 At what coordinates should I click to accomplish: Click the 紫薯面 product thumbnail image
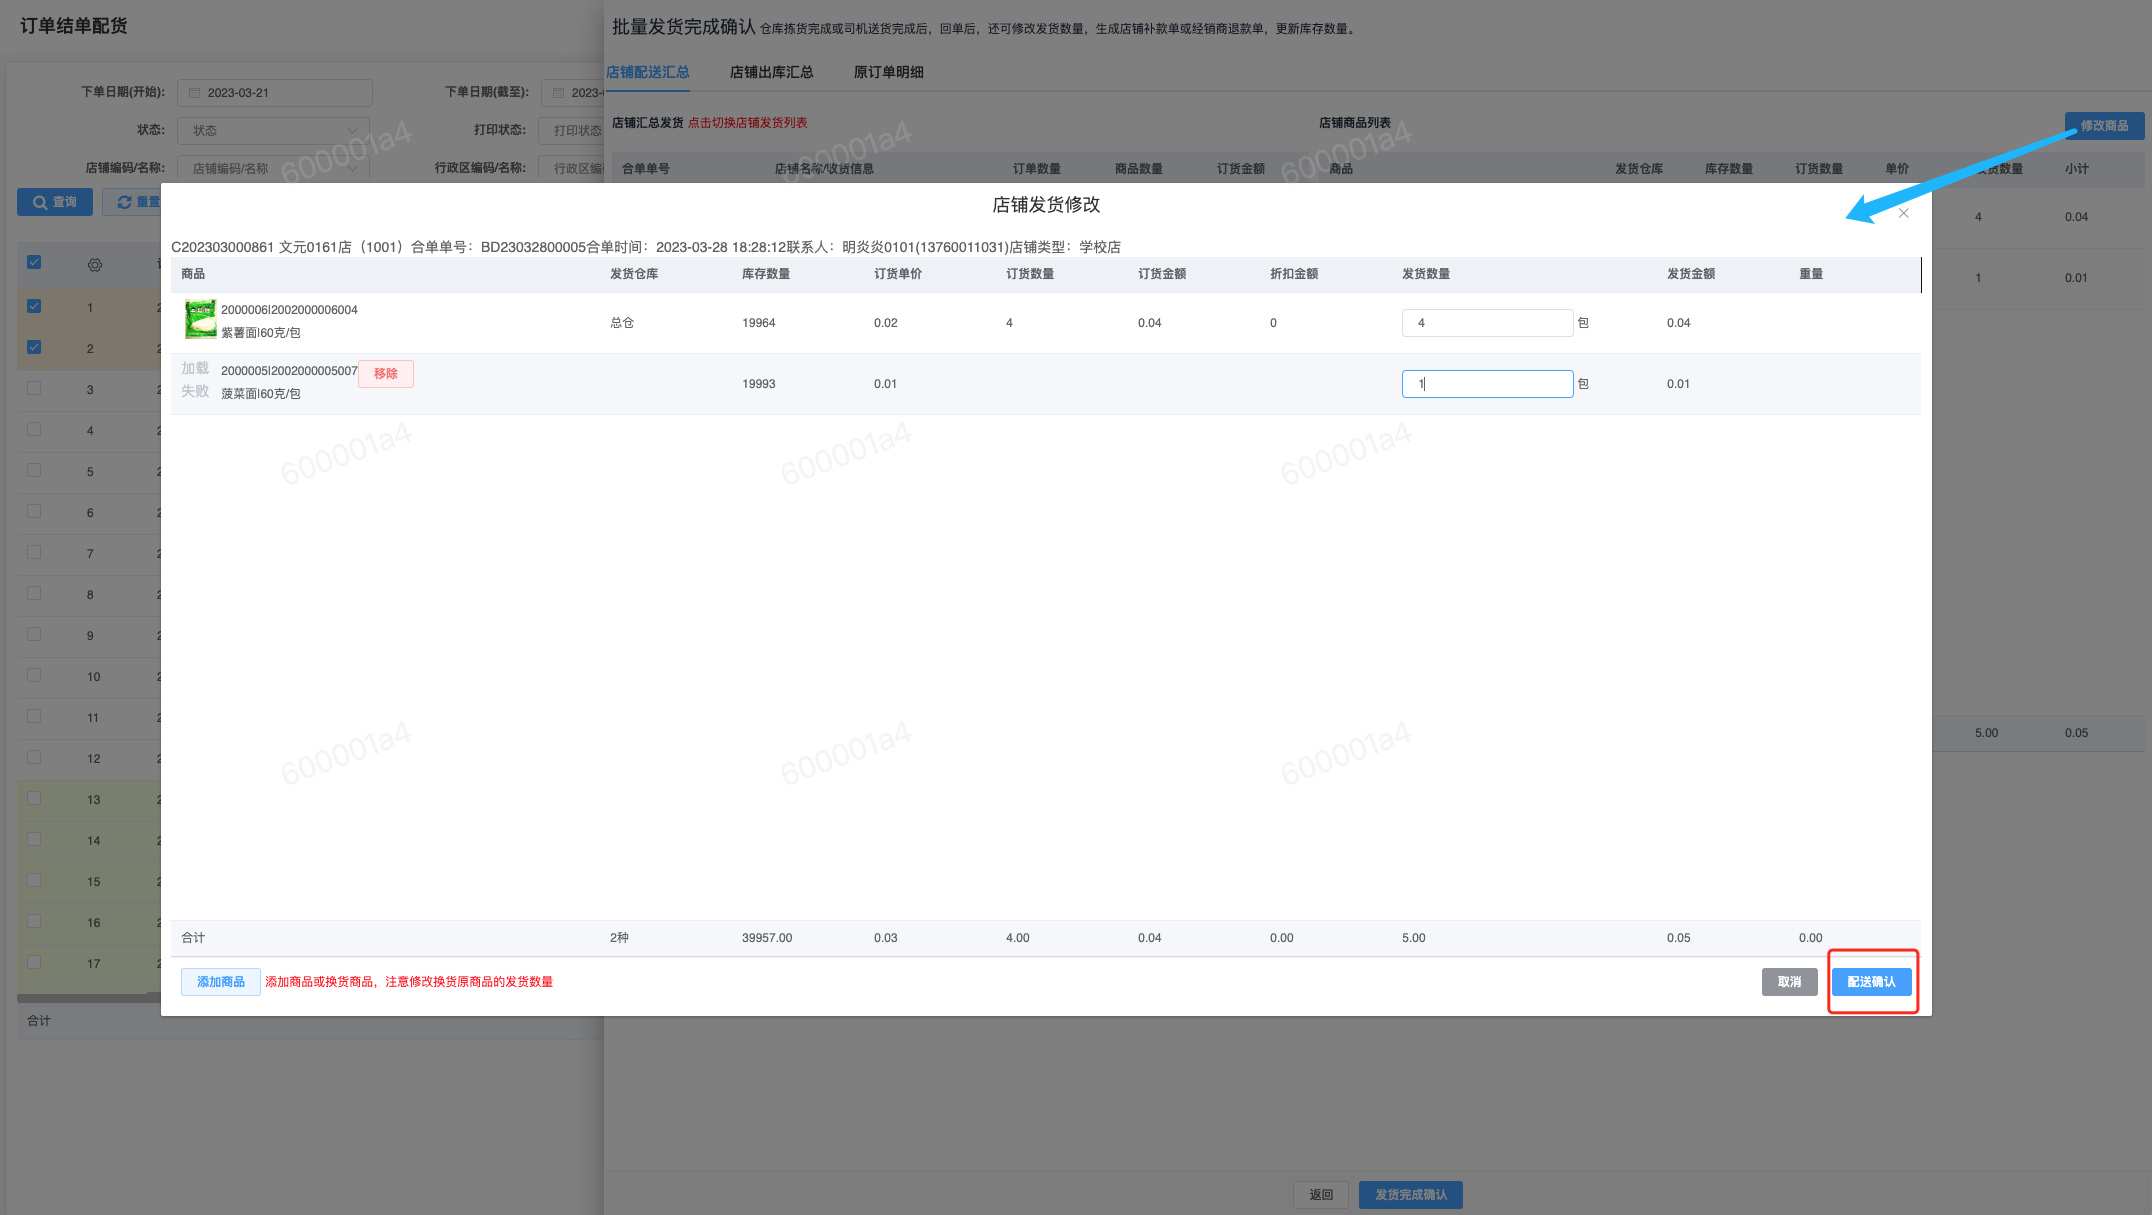200,320
